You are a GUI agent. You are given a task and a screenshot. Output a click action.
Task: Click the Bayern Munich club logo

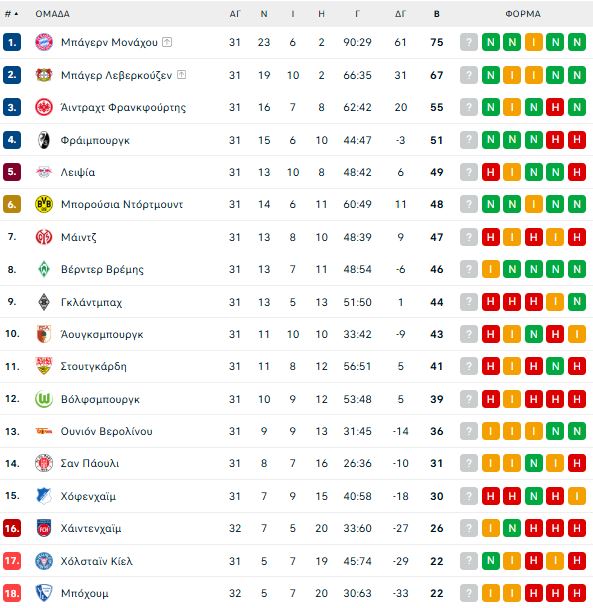tap(44, 42)
